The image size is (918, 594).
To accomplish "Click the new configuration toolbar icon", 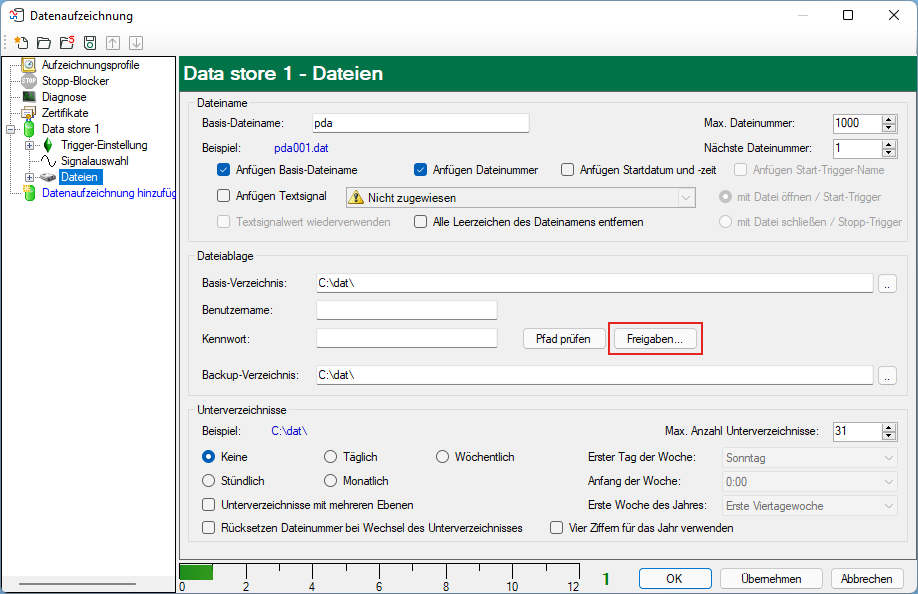I will tap(21, 43).
